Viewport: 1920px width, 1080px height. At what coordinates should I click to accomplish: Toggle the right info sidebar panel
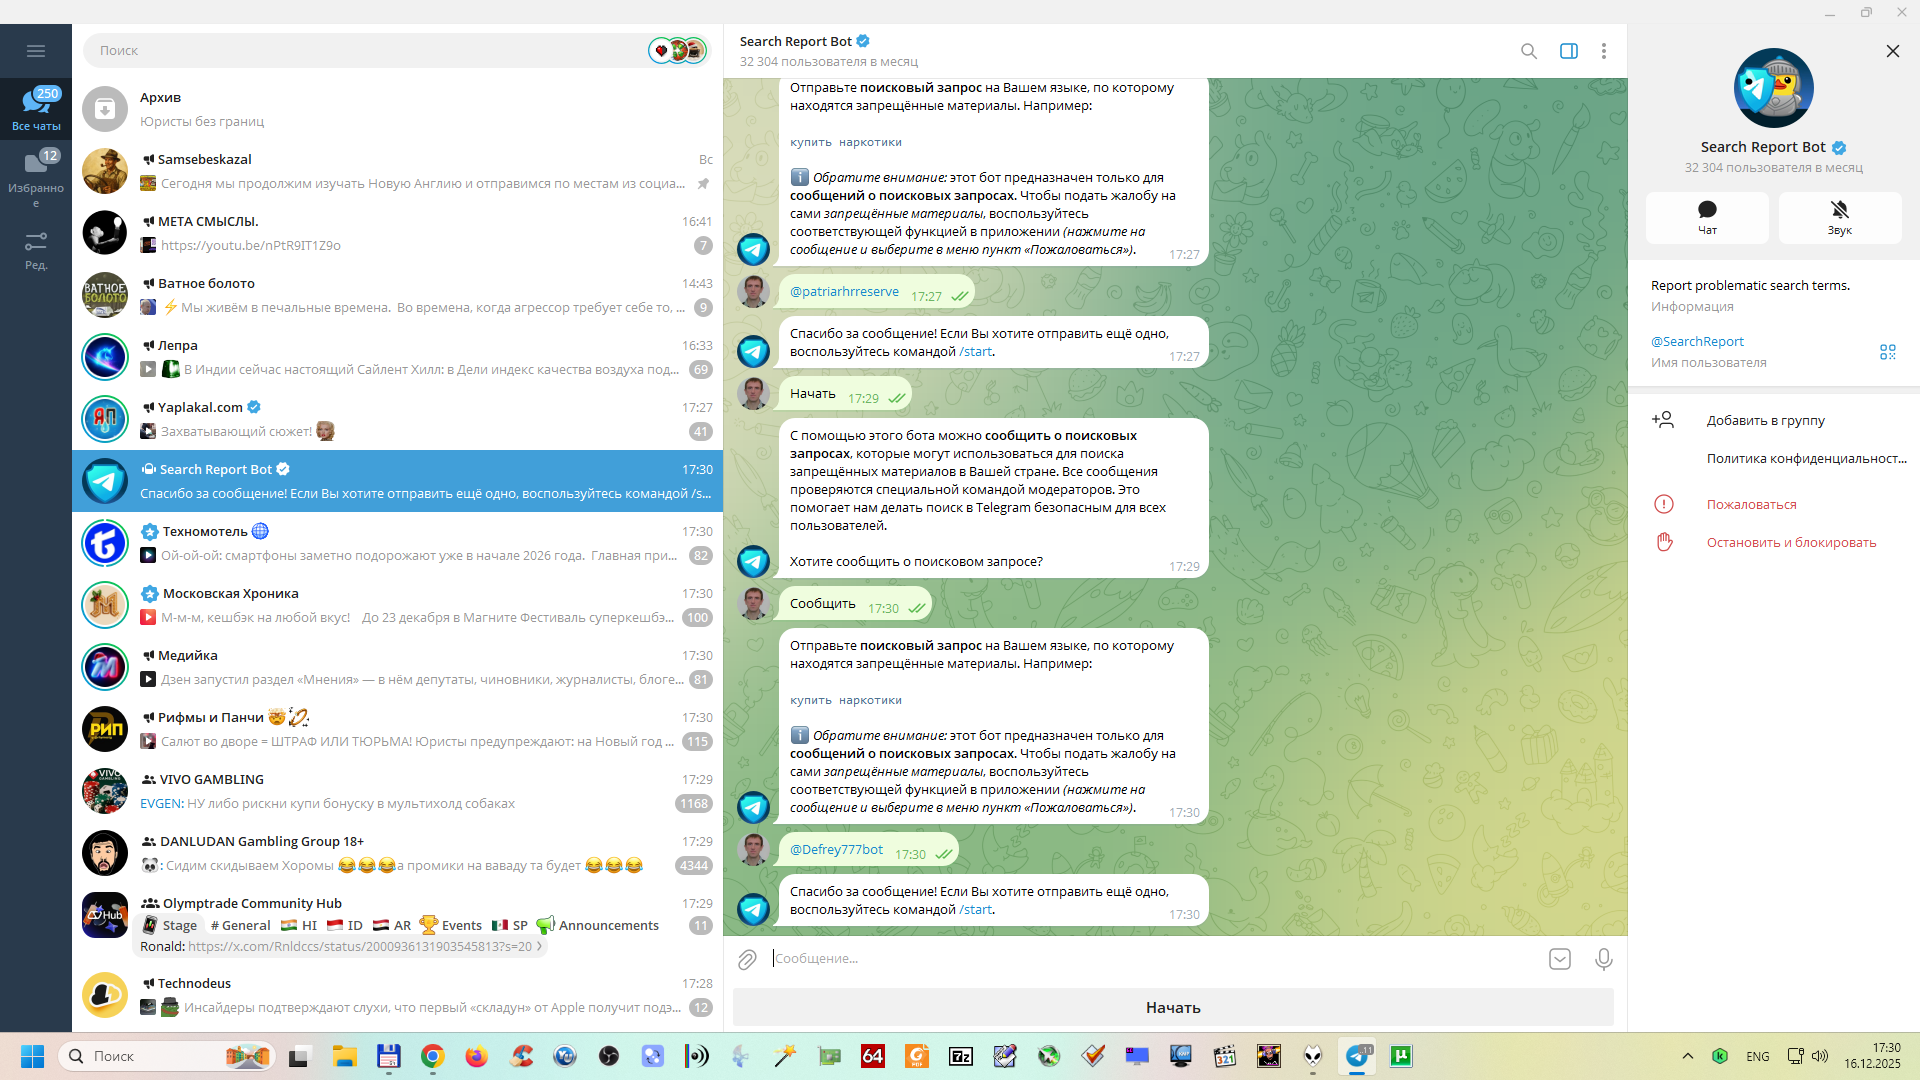point(1568,51)
